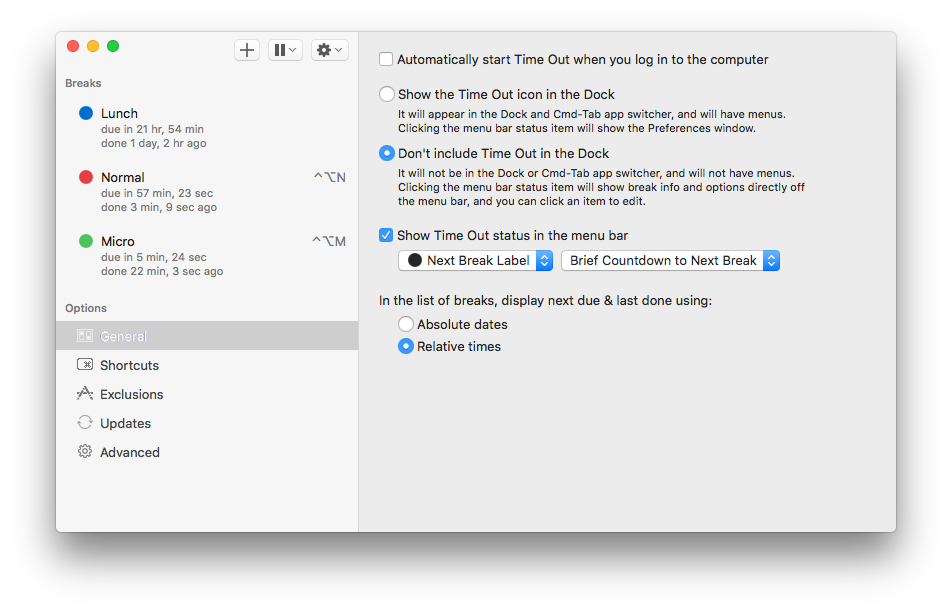The height and width of the screenshot is (612, 952).
Task: Click the Normal break shortcut ^⌥N
Action: point(330,177)
